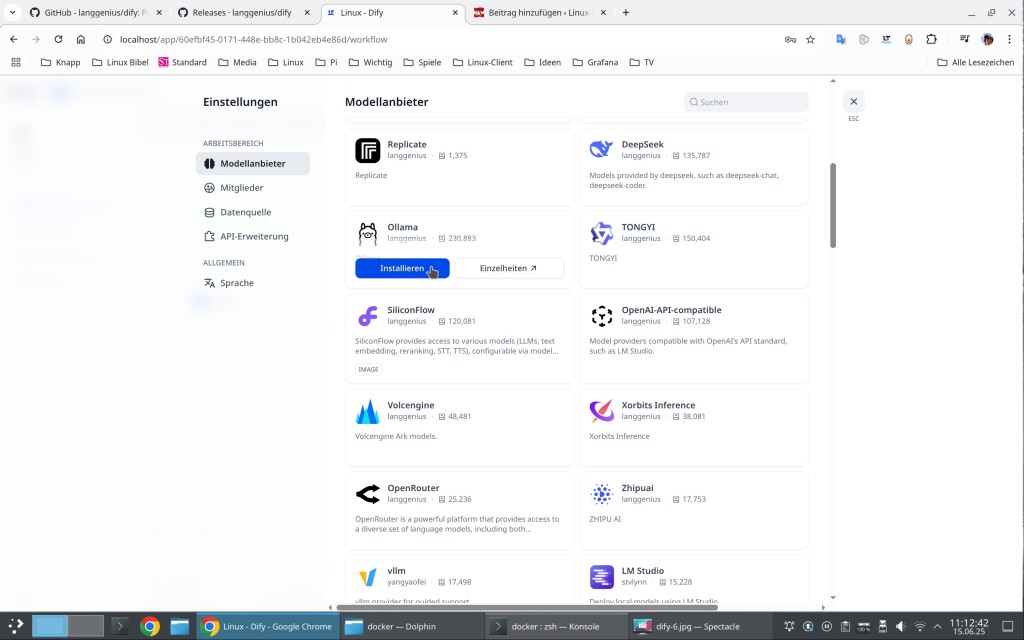Open API-Erweiterung settings
The width and height of the screenshot is (1024, 640).
tap(254, 236)
